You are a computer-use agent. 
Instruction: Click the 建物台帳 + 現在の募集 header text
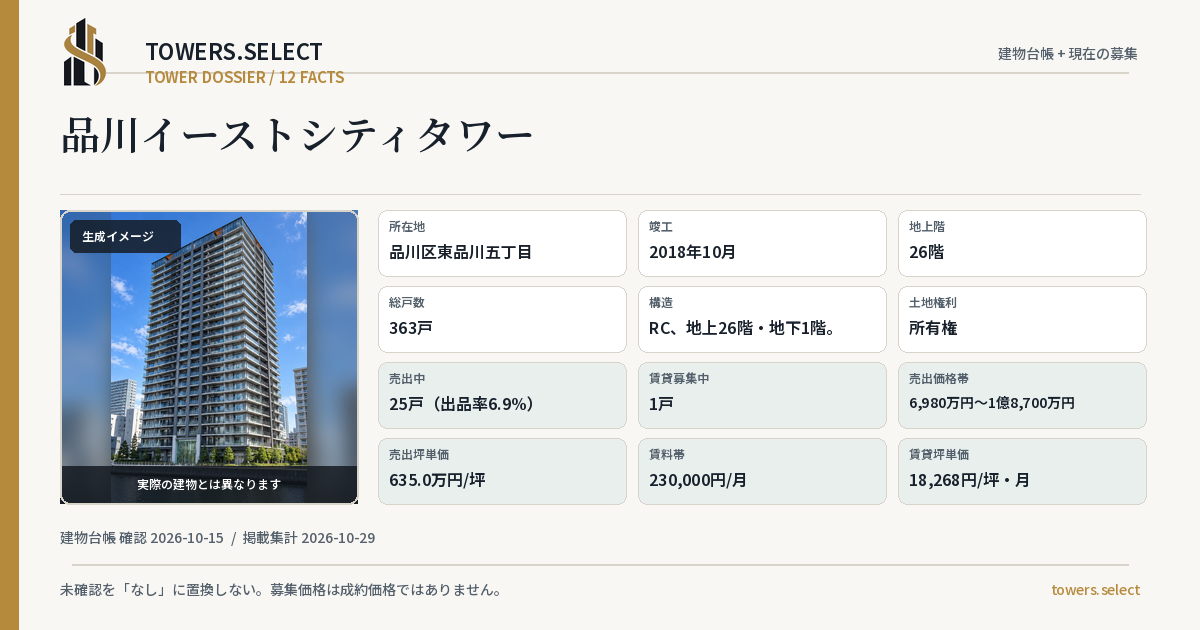point(1068,53)
